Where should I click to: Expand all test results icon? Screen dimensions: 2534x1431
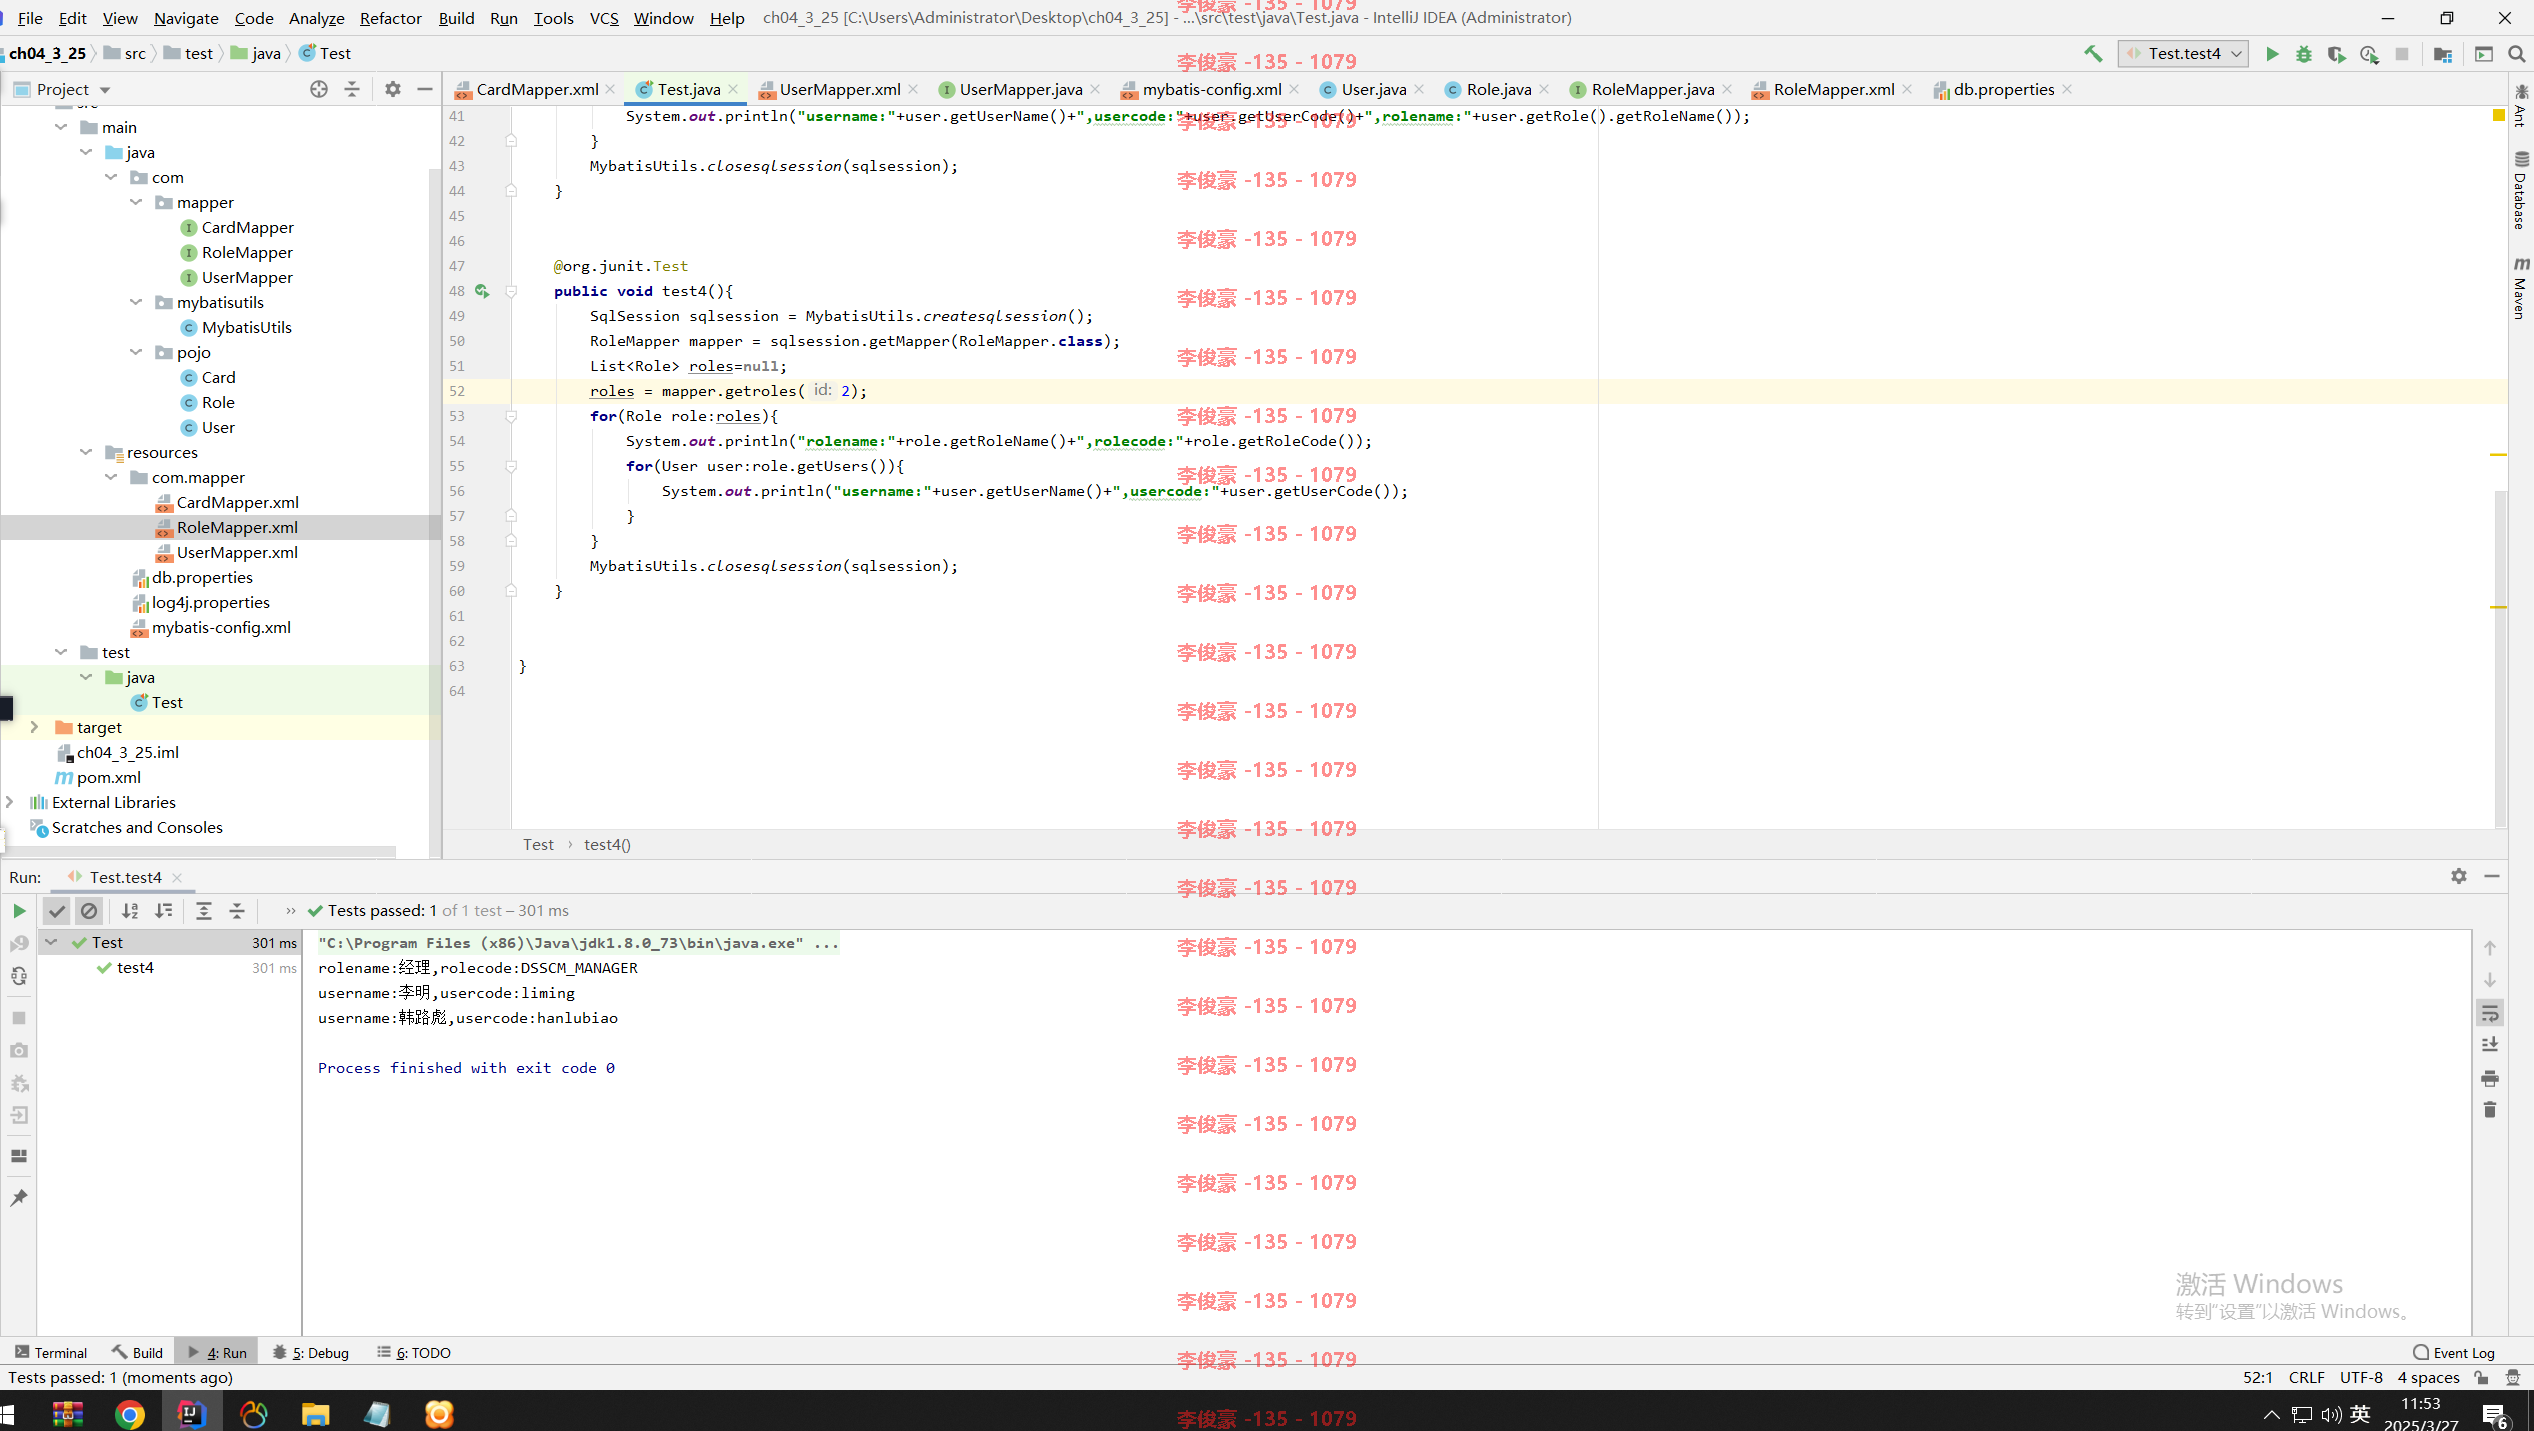[204, 911]
